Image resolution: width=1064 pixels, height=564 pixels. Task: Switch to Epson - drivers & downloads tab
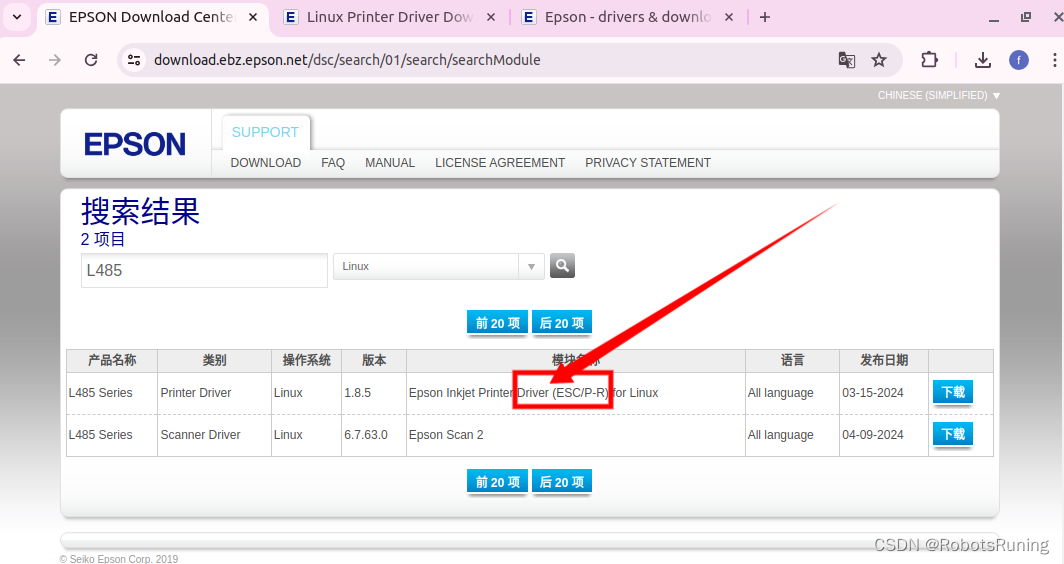click(x=628, y=17)
